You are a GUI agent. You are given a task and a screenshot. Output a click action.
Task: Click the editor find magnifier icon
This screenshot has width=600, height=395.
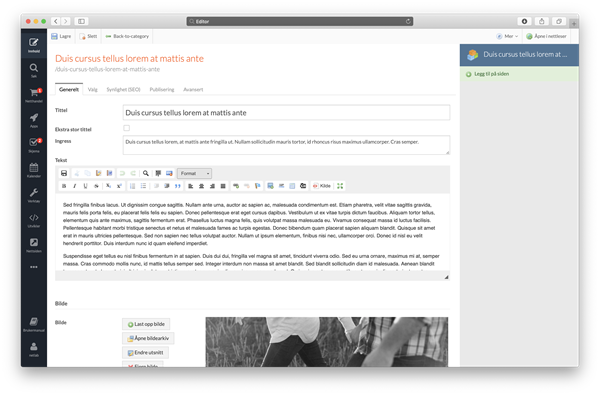tap(146, 173)
